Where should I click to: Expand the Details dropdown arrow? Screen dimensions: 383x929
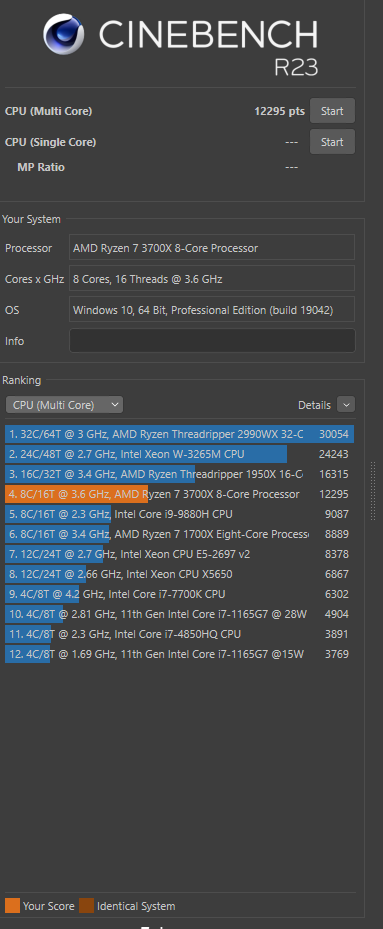point(346,405)
